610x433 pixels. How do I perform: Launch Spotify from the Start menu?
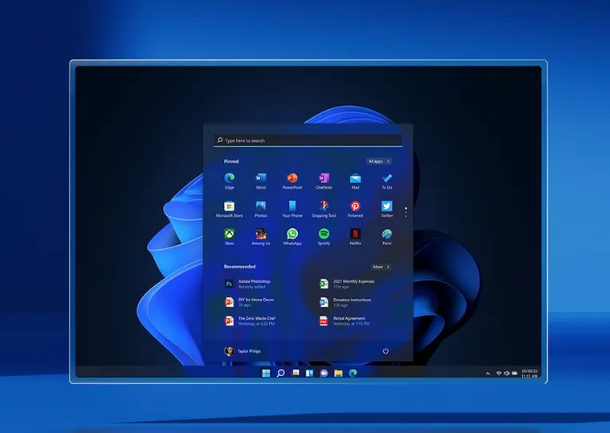(x=324, y=237)
